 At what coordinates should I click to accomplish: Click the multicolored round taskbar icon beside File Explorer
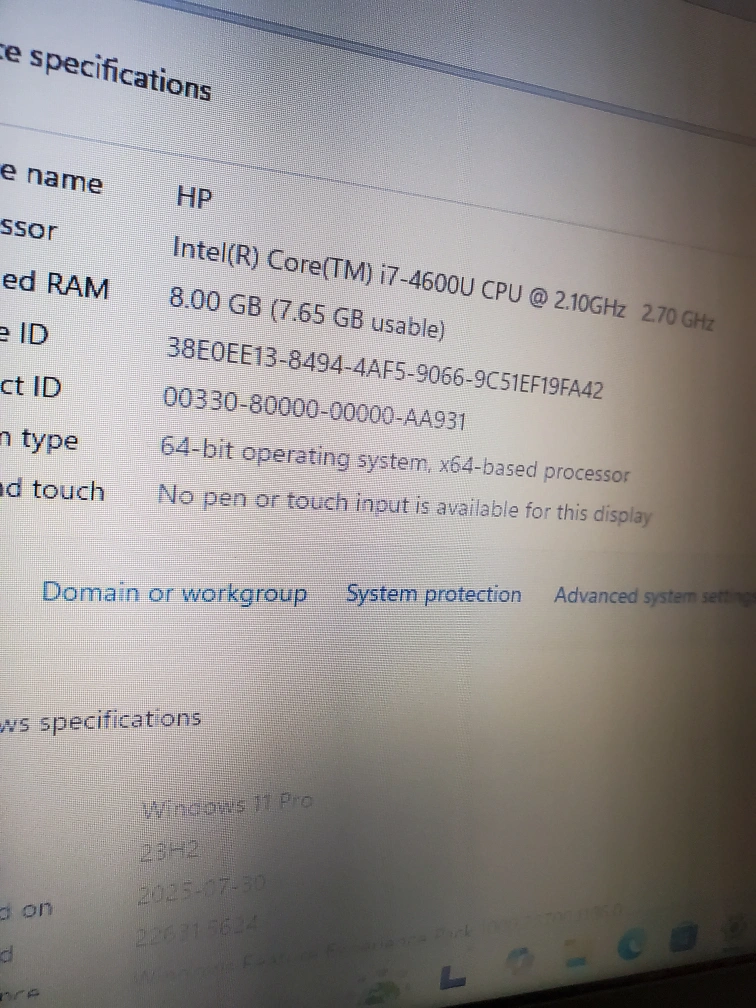(x=520, y=959)
